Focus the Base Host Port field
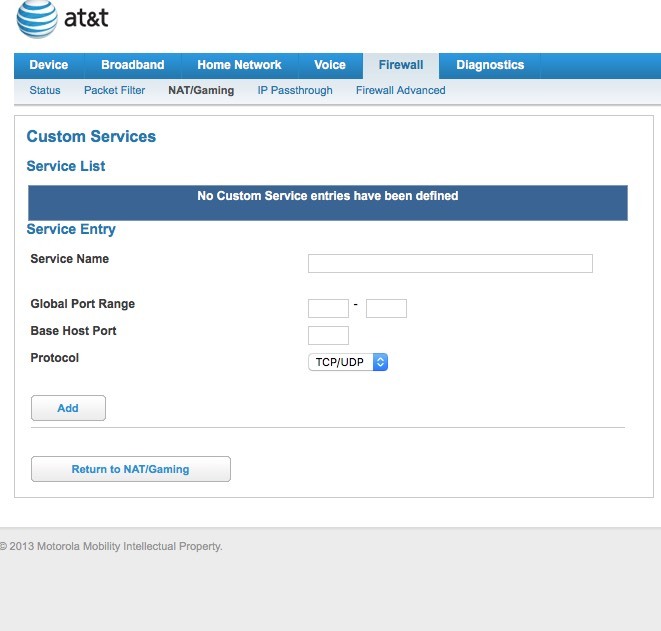 point(328,336)
